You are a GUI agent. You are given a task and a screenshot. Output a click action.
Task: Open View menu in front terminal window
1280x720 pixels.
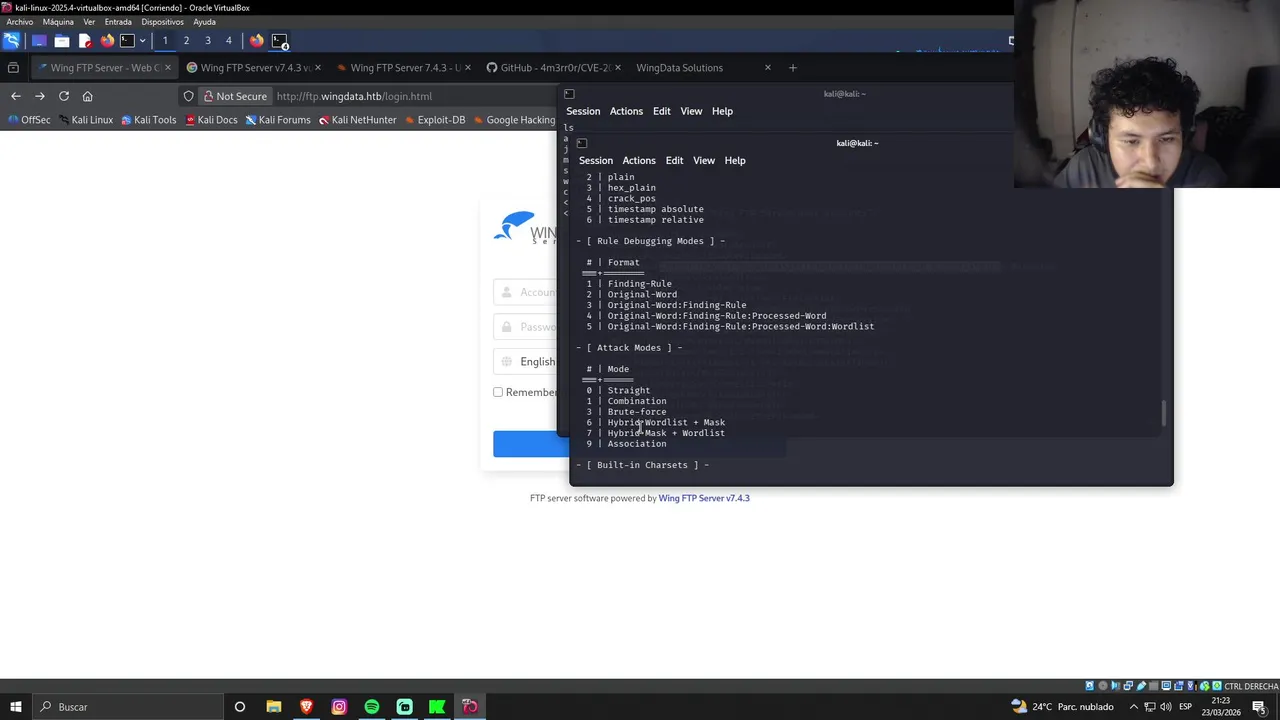[704, 160]
